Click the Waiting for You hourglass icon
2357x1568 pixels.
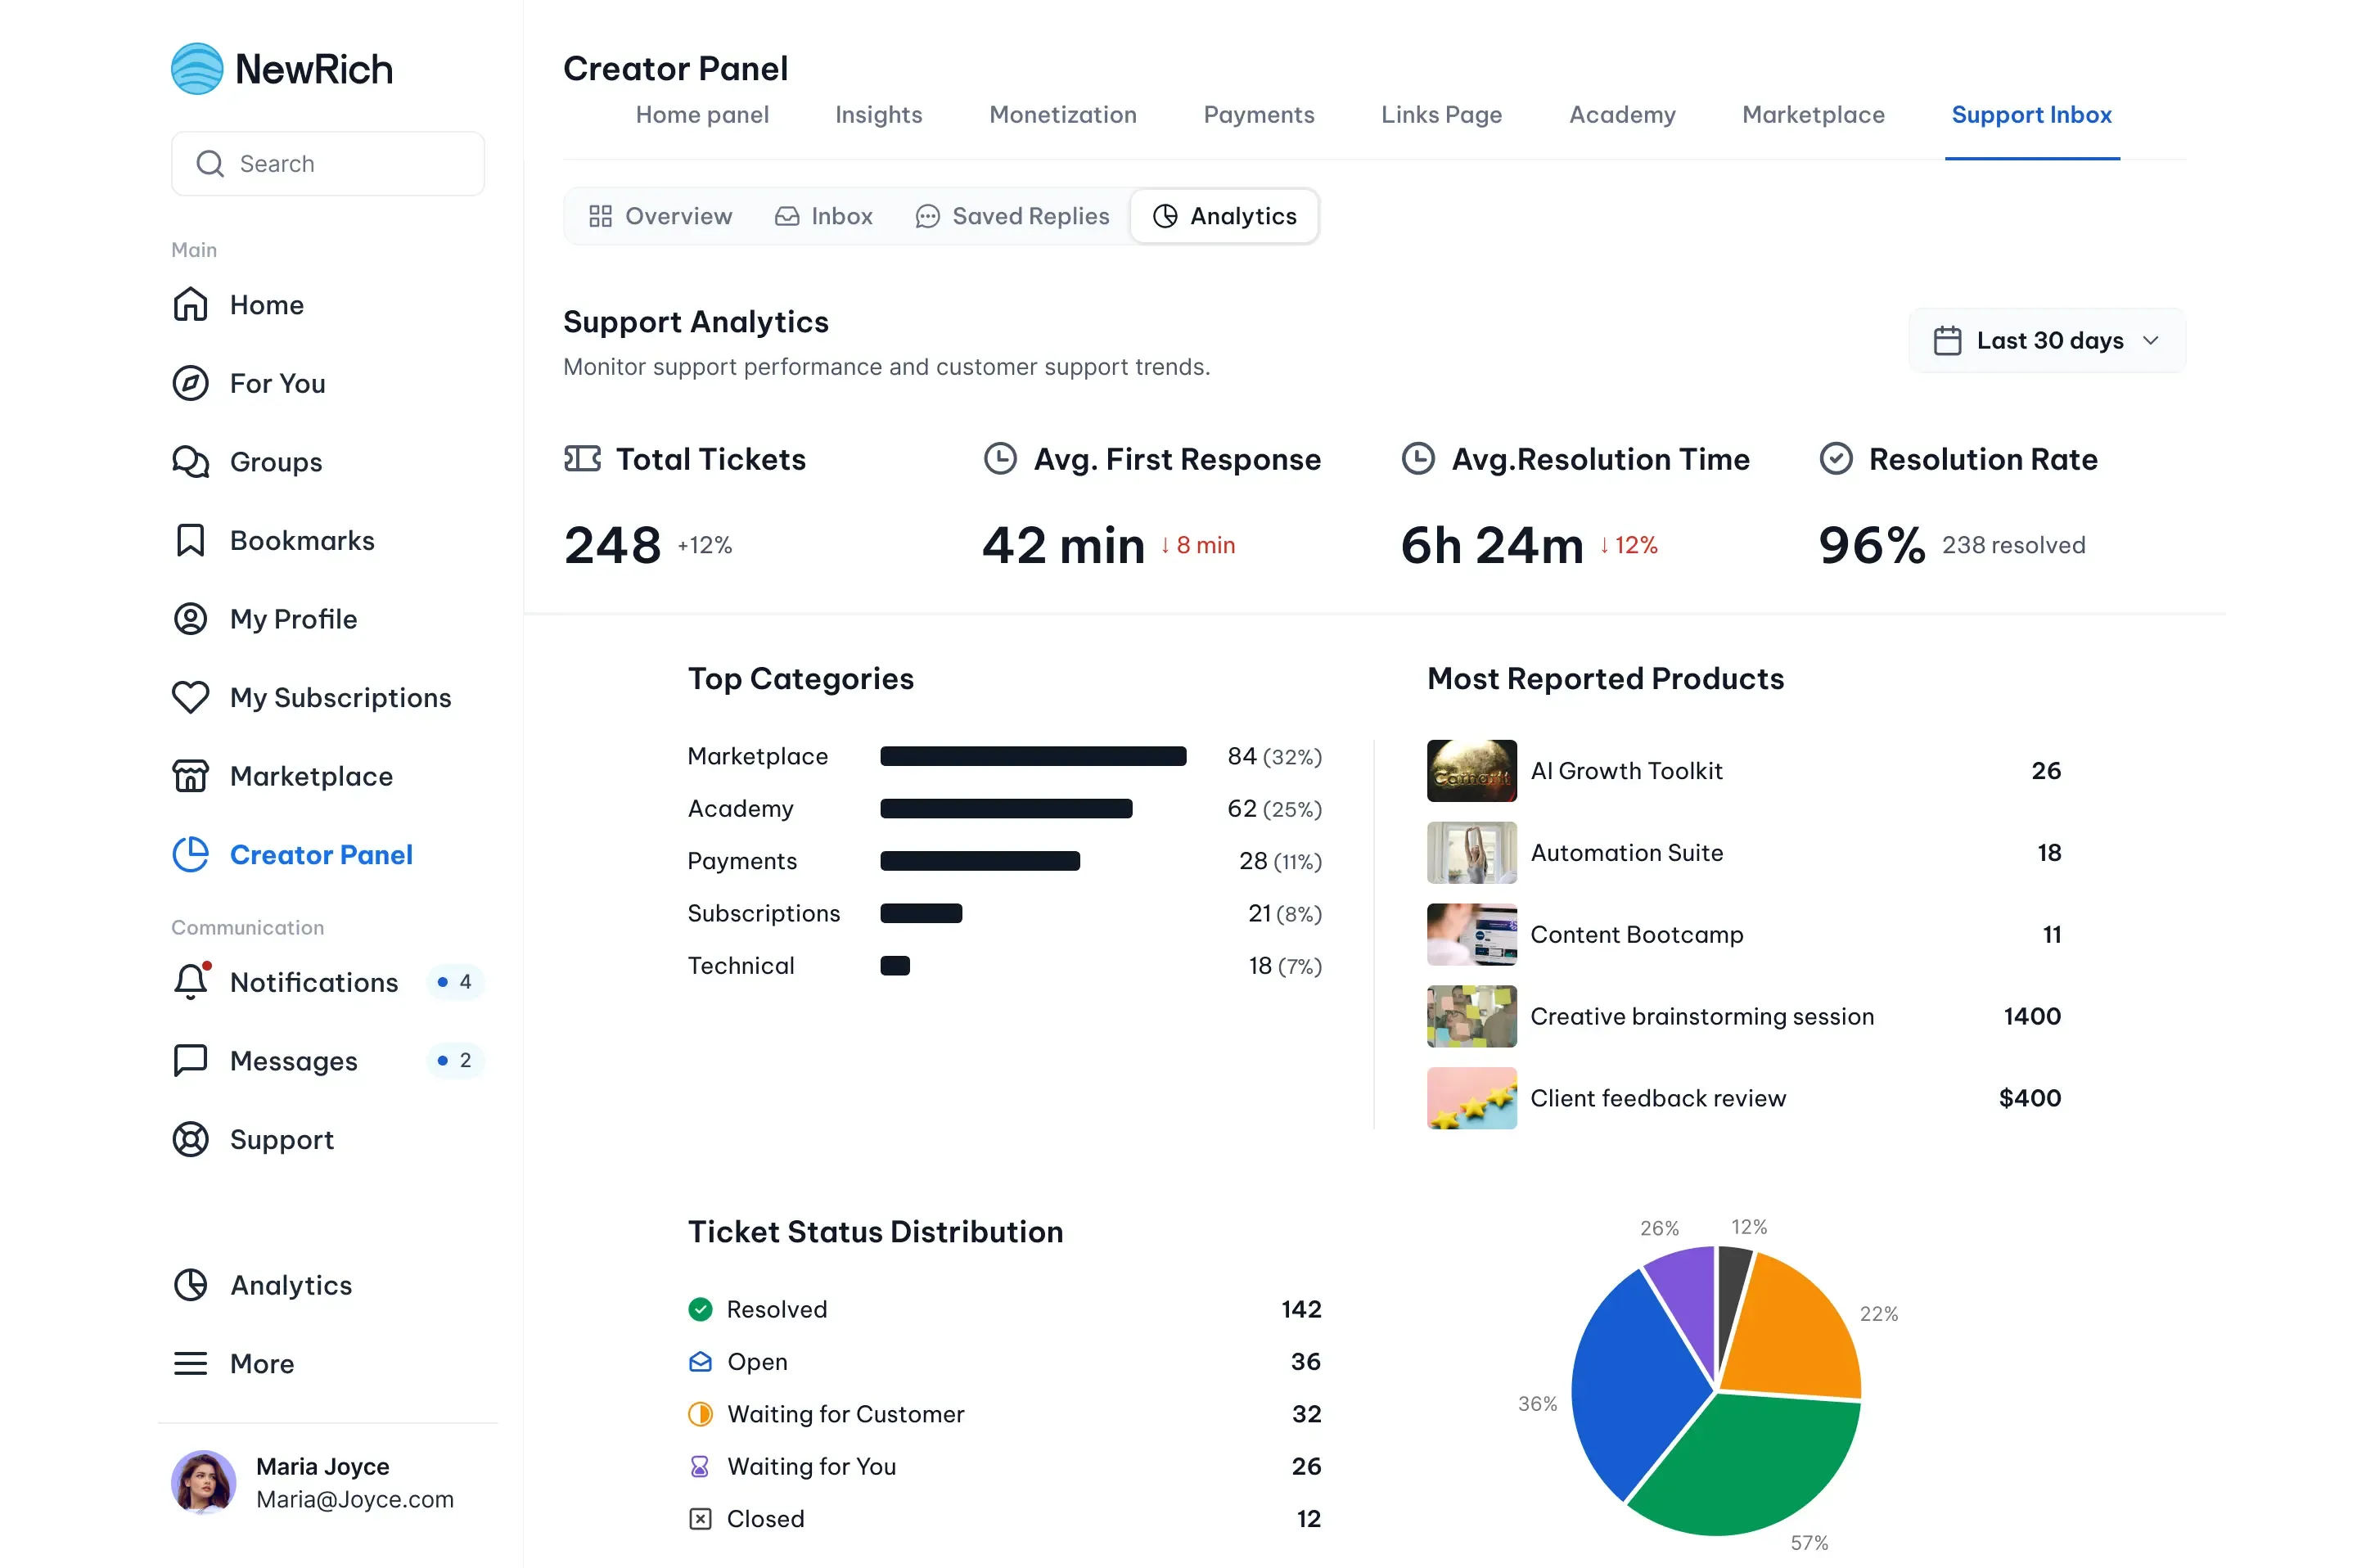coord(700,1466)
